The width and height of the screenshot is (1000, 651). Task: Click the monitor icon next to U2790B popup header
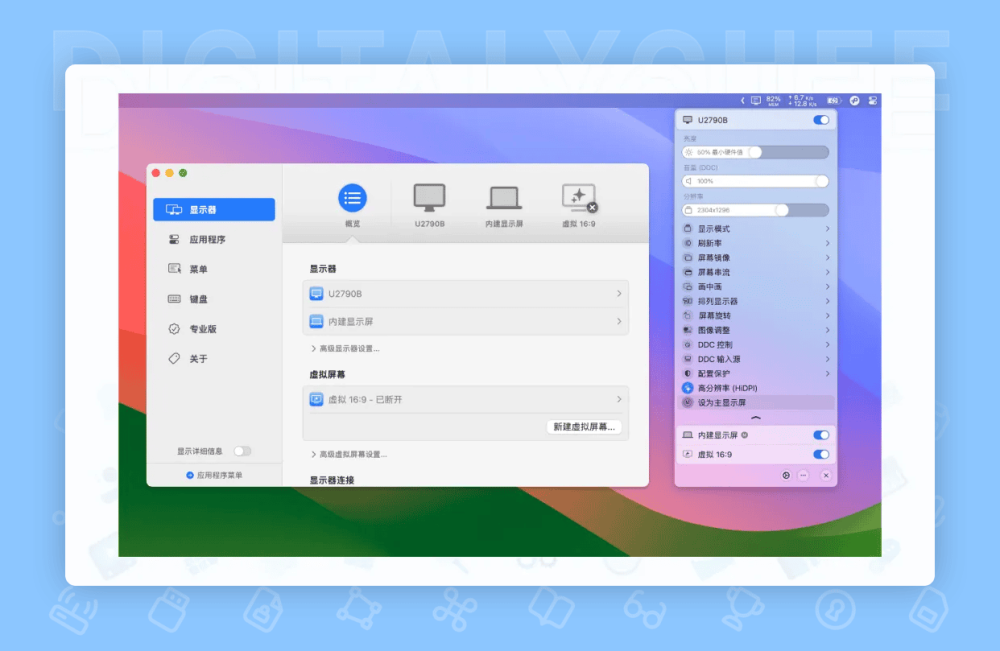[688, 120]
